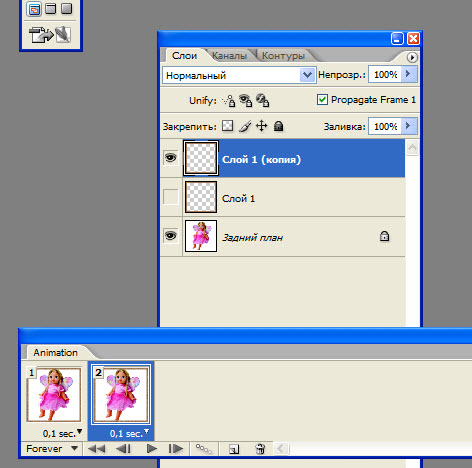Choose full screen mode with menu bar

(x=50, y=8)
